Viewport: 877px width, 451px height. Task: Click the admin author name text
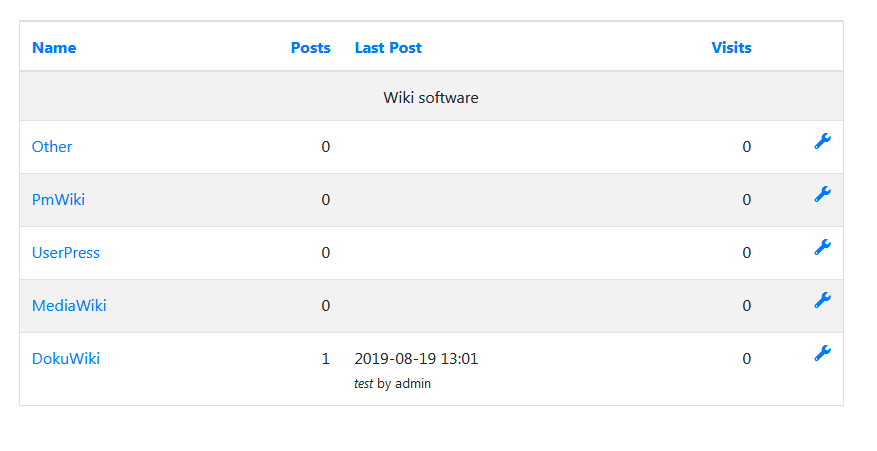click(413, 384)
